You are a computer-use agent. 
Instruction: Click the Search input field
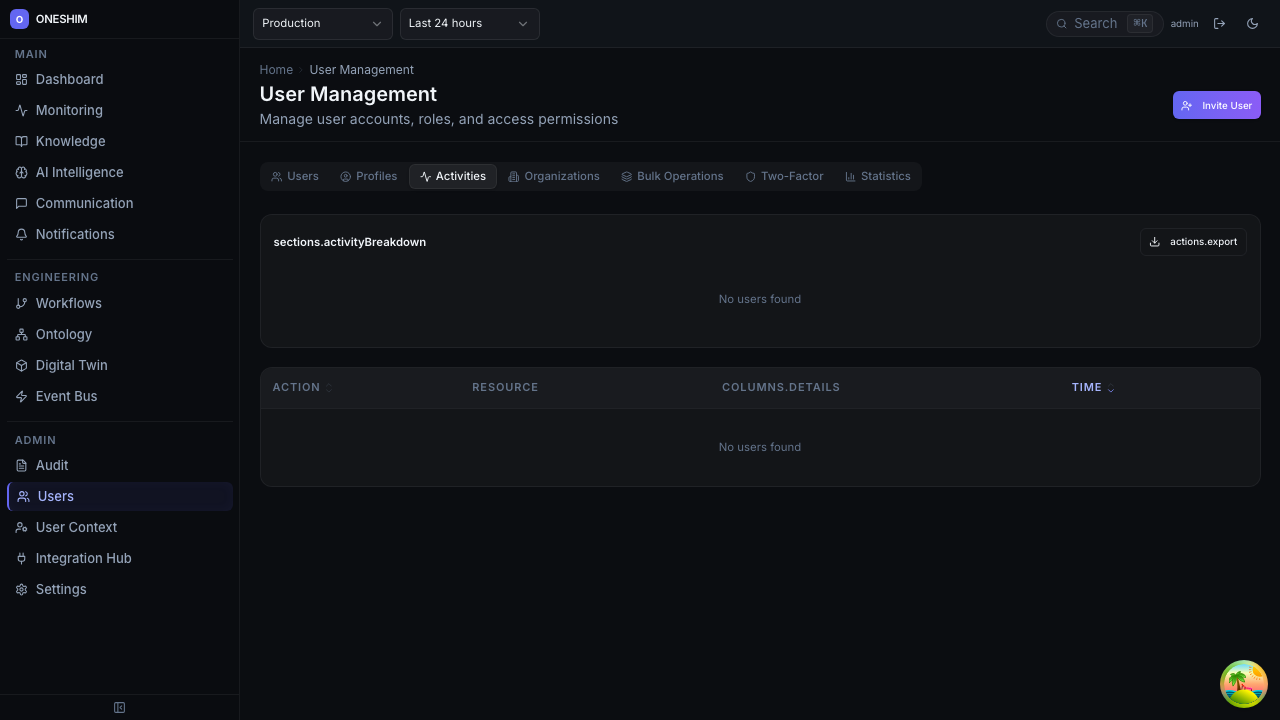(x=1095, y=23)
